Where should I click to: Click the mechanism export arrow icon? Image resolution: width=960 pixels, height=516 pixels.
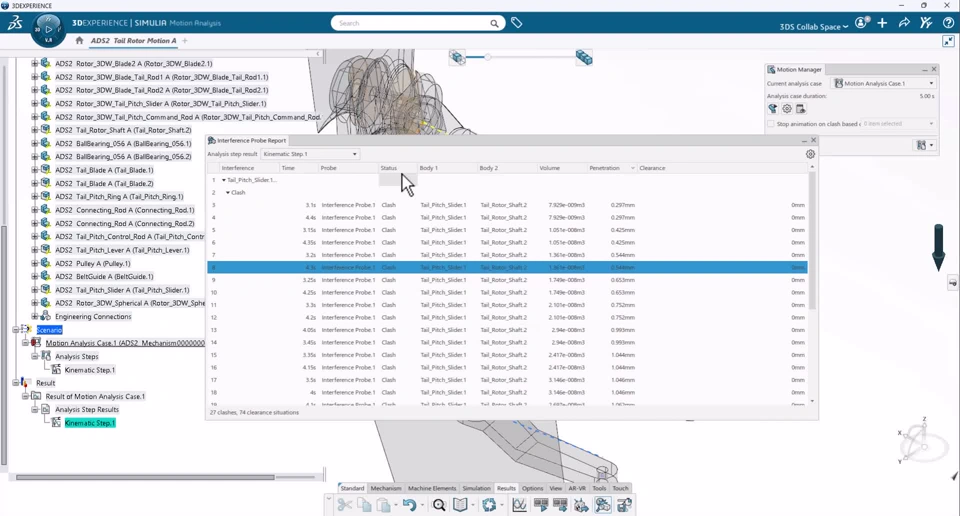point(581,505)
